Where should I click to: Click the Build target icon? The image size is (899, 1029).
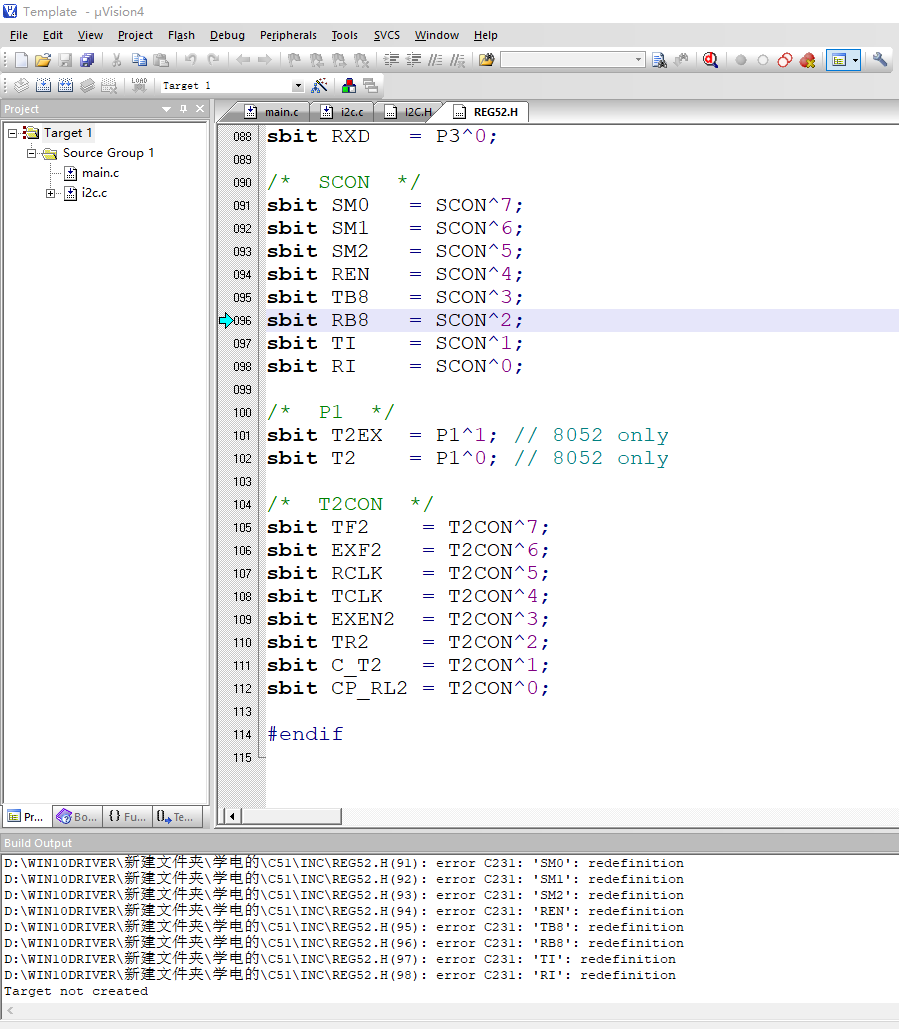[x=43, y=85]
